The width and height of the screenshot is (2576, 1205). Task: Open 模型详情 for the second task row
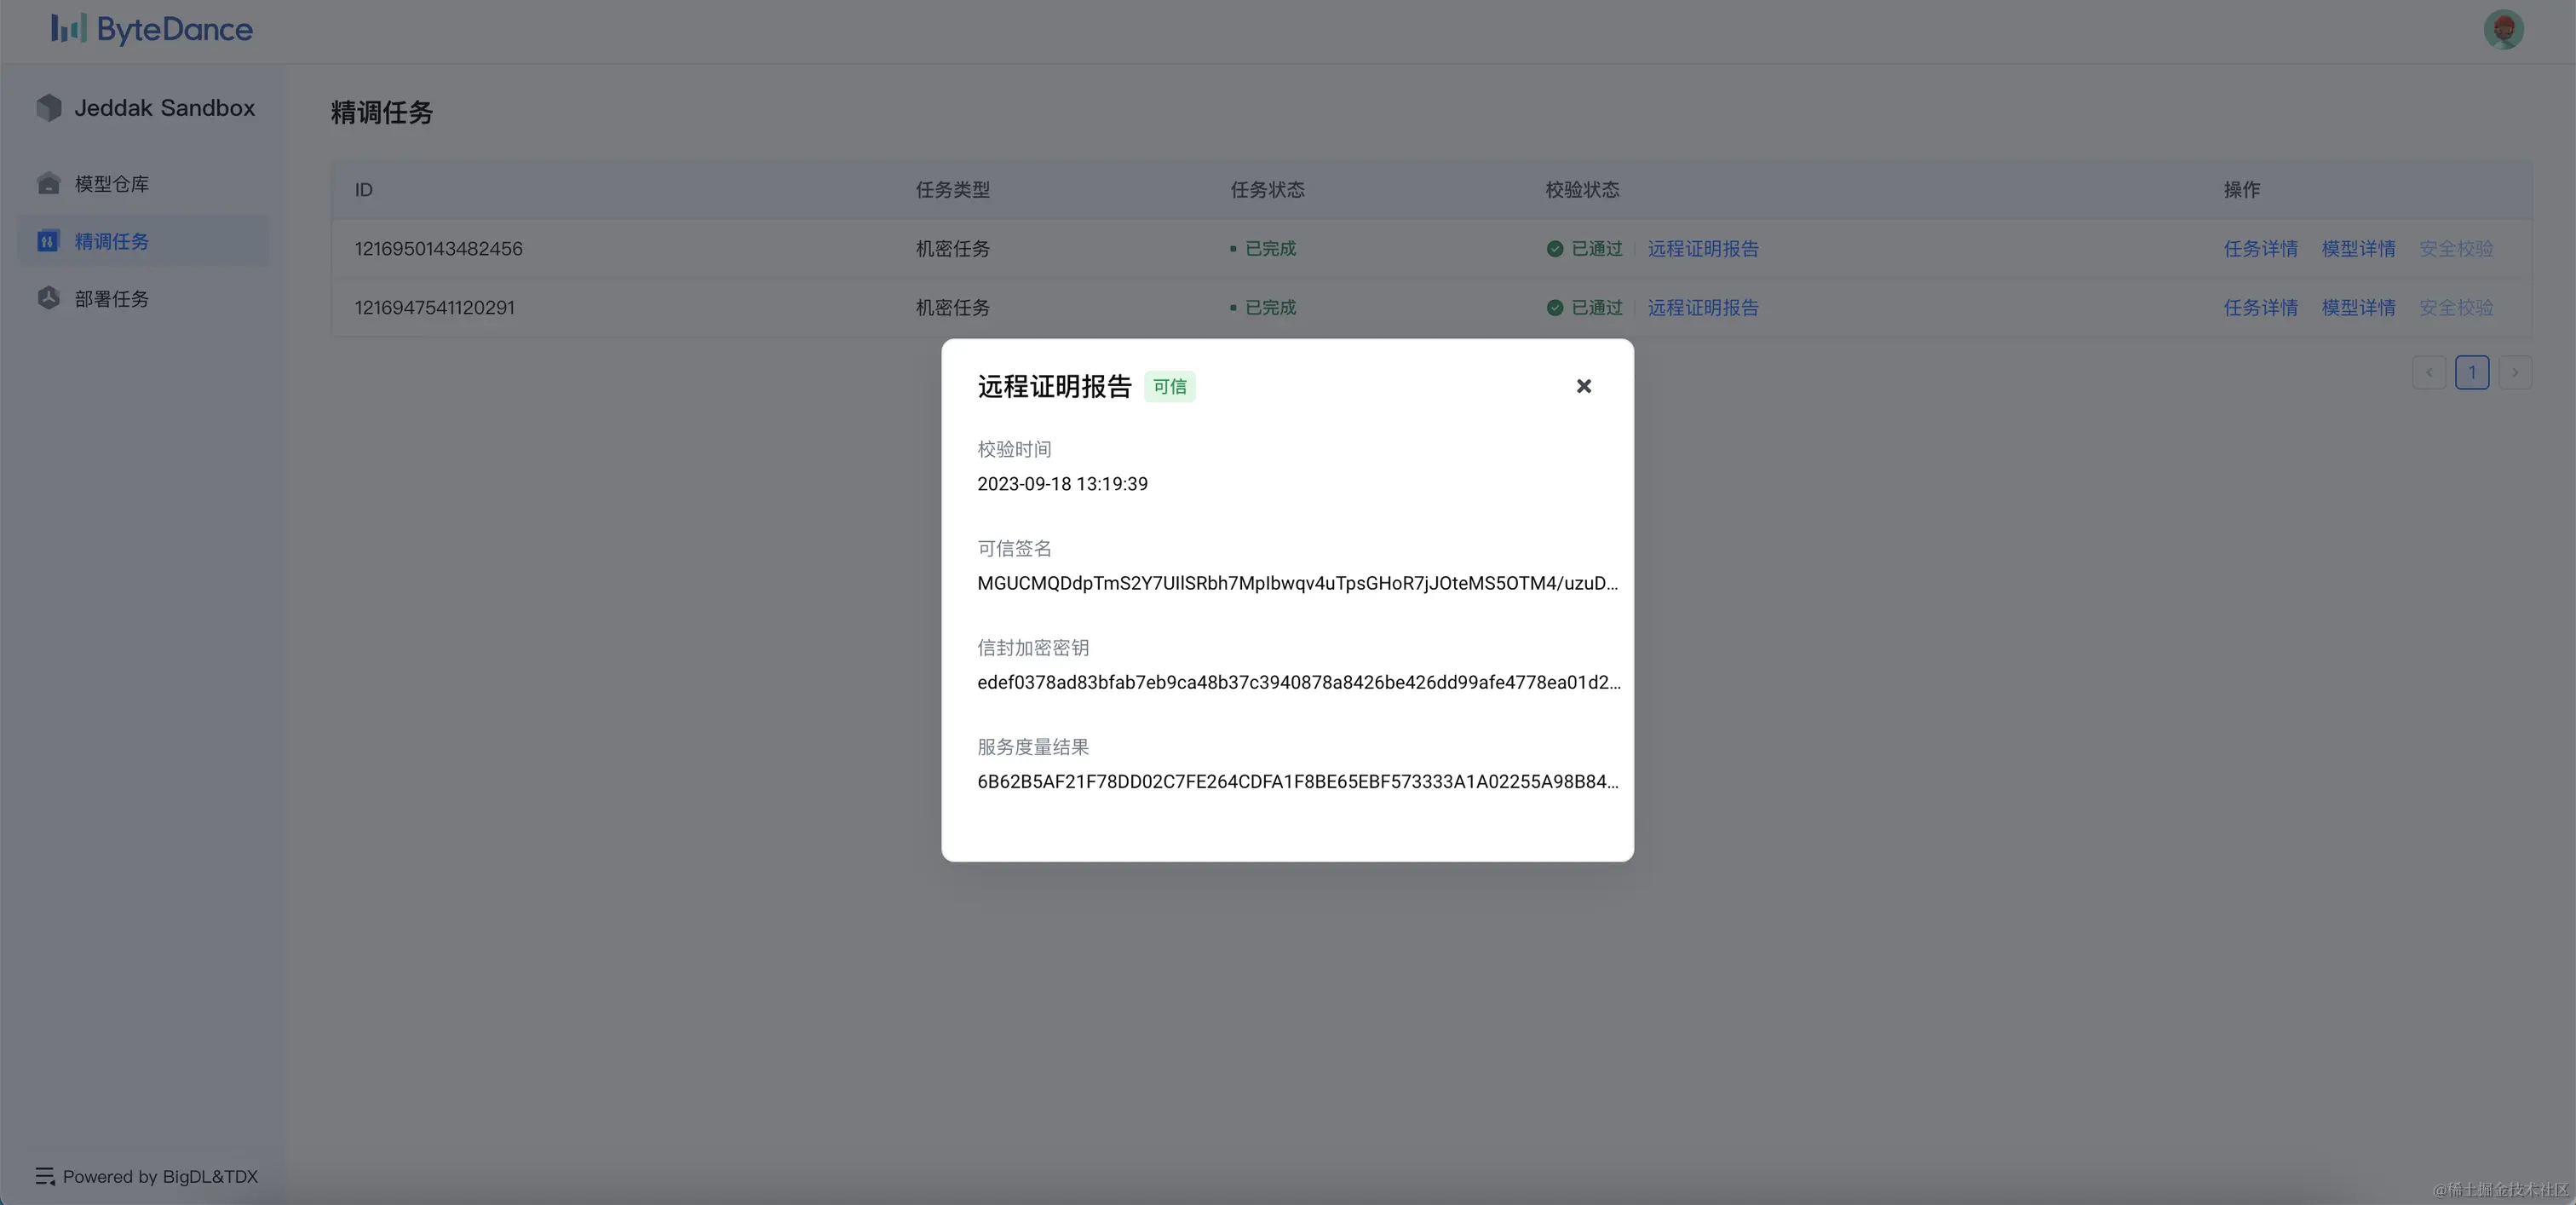2358,308
